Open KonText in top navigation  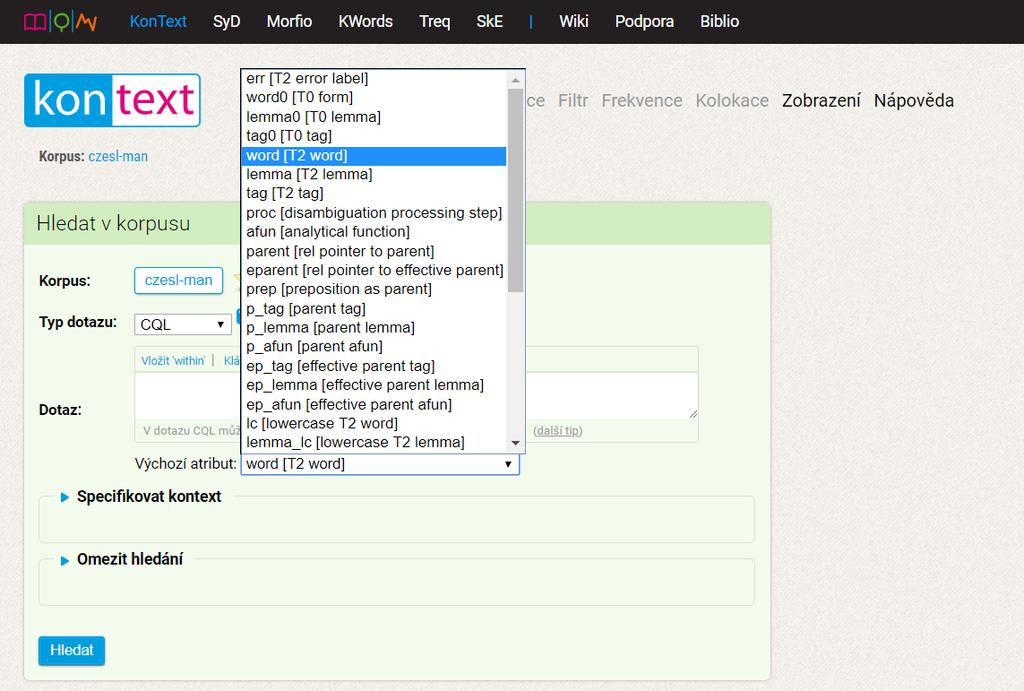(x=158, y=22)
